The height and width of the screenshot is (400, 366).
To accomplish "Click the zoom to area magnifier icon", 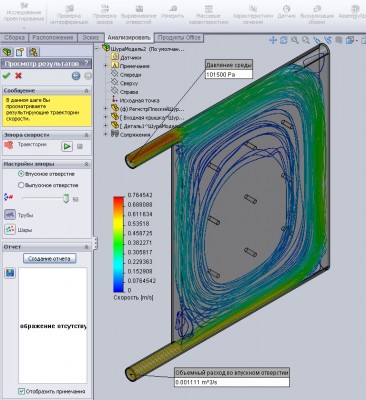I will [x=305, y=40].
